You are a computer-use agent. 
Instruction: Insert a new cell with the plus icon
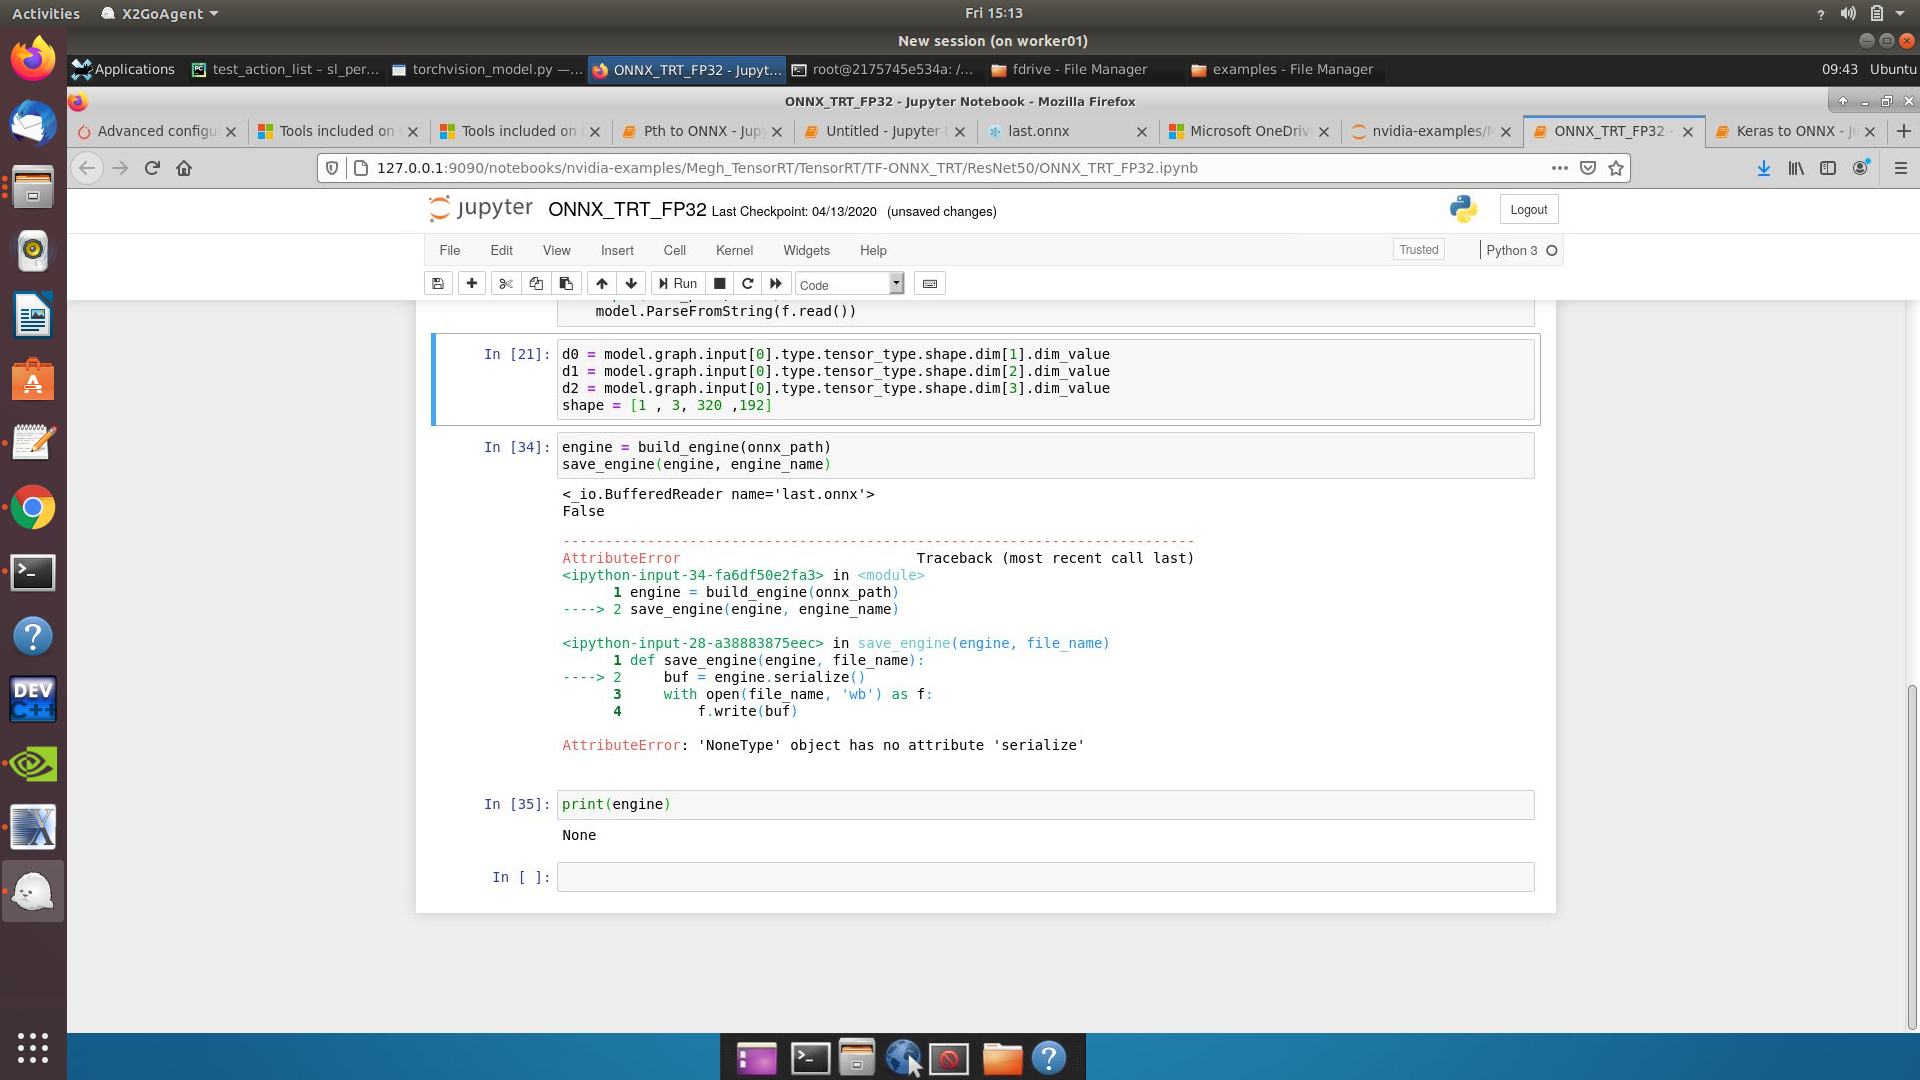coord(471,283)
